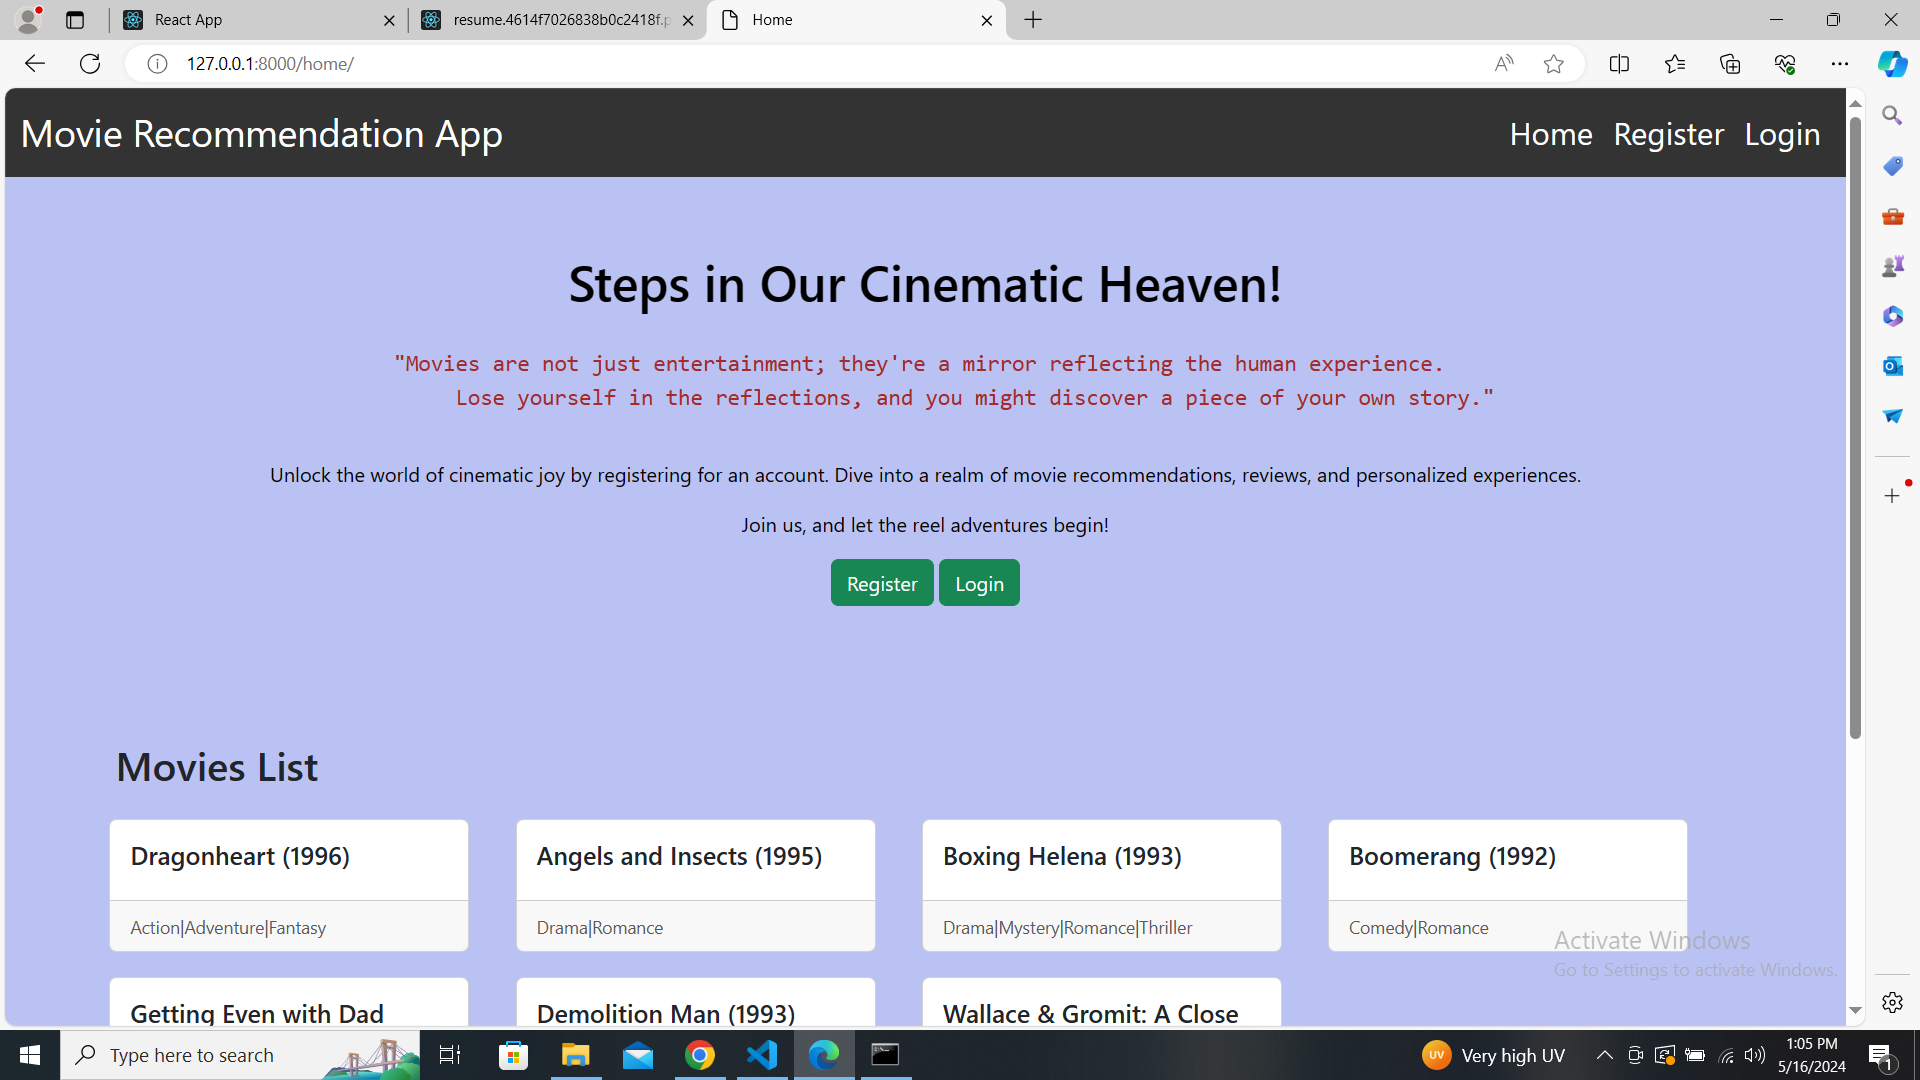Open Browser essentials
The width and height of the screenshot is (1920, 1080).
[x=1786, y=63]
